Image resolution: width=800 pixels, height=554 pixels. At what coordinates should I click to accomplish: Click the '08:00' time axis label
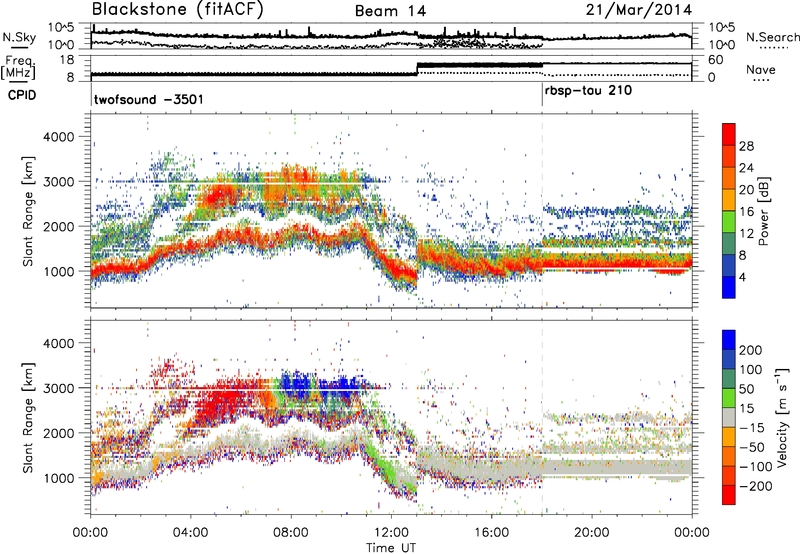pyautogui.click(x=290, y=533)
